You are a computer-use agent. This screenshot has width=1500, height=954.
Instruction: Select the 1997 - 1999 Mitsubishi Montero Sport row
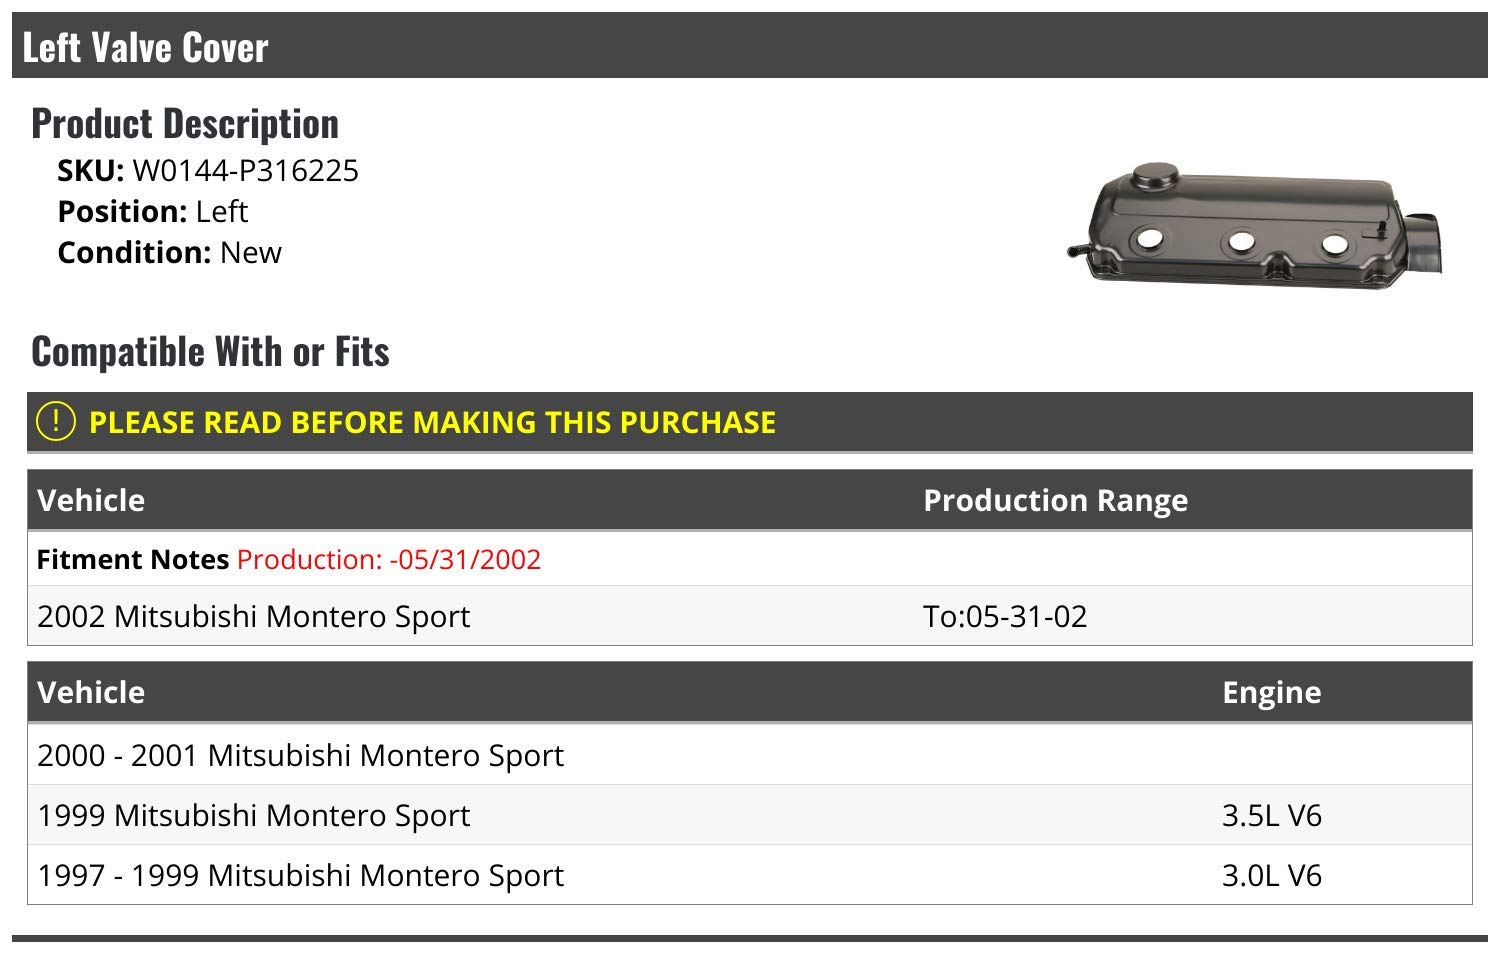click(x=750, y=875)
